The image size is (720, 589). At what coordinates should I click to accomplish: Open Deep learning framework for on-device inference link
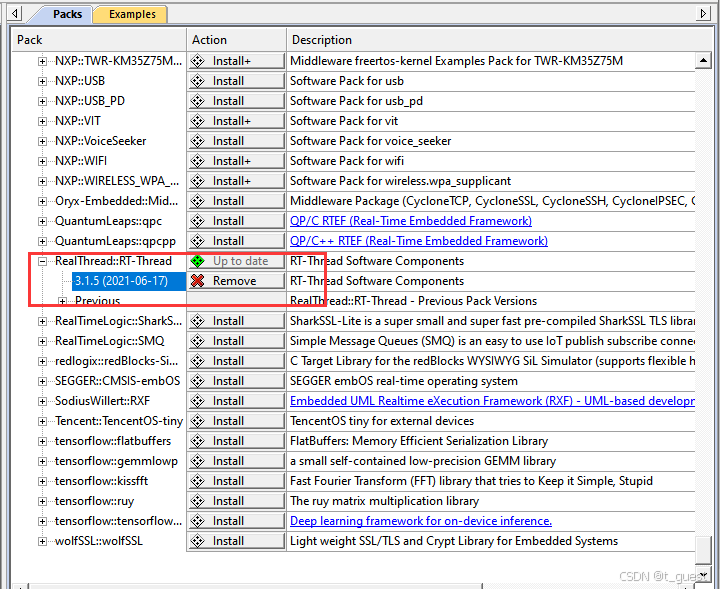click(421, 521)
